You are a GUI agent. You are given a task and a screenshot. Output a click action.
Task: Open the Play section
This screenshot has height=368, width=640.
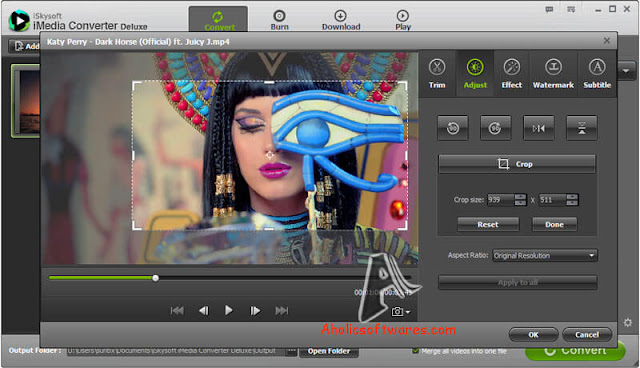(x=402, y=20)
